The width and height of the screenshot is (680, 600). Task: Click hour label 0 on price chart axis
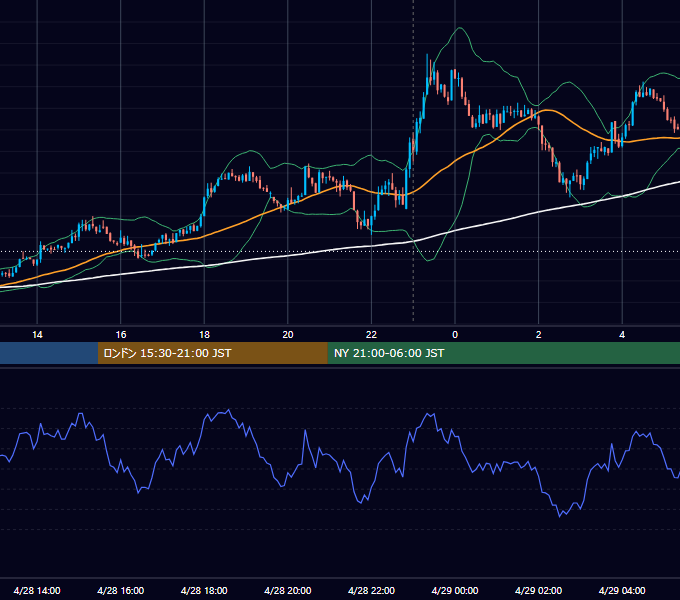[455, 335]
